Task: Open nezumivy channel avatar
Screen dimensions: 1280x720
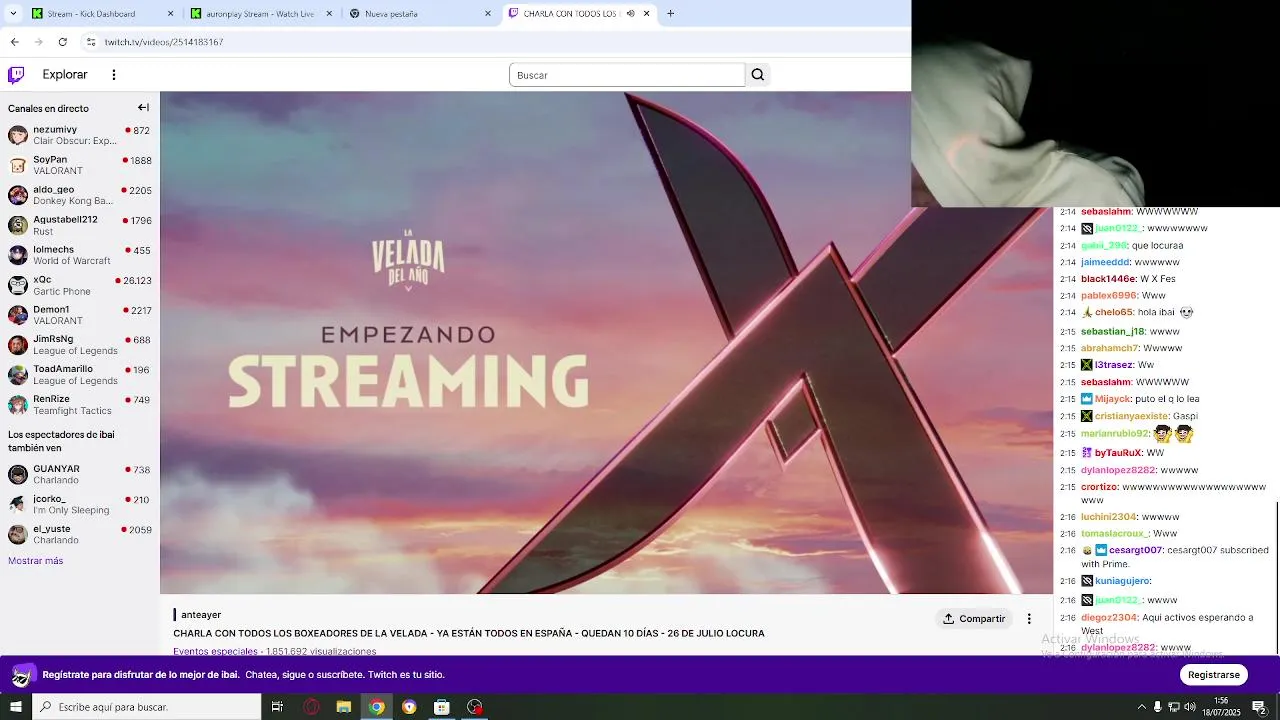Action: coord(18,136)
